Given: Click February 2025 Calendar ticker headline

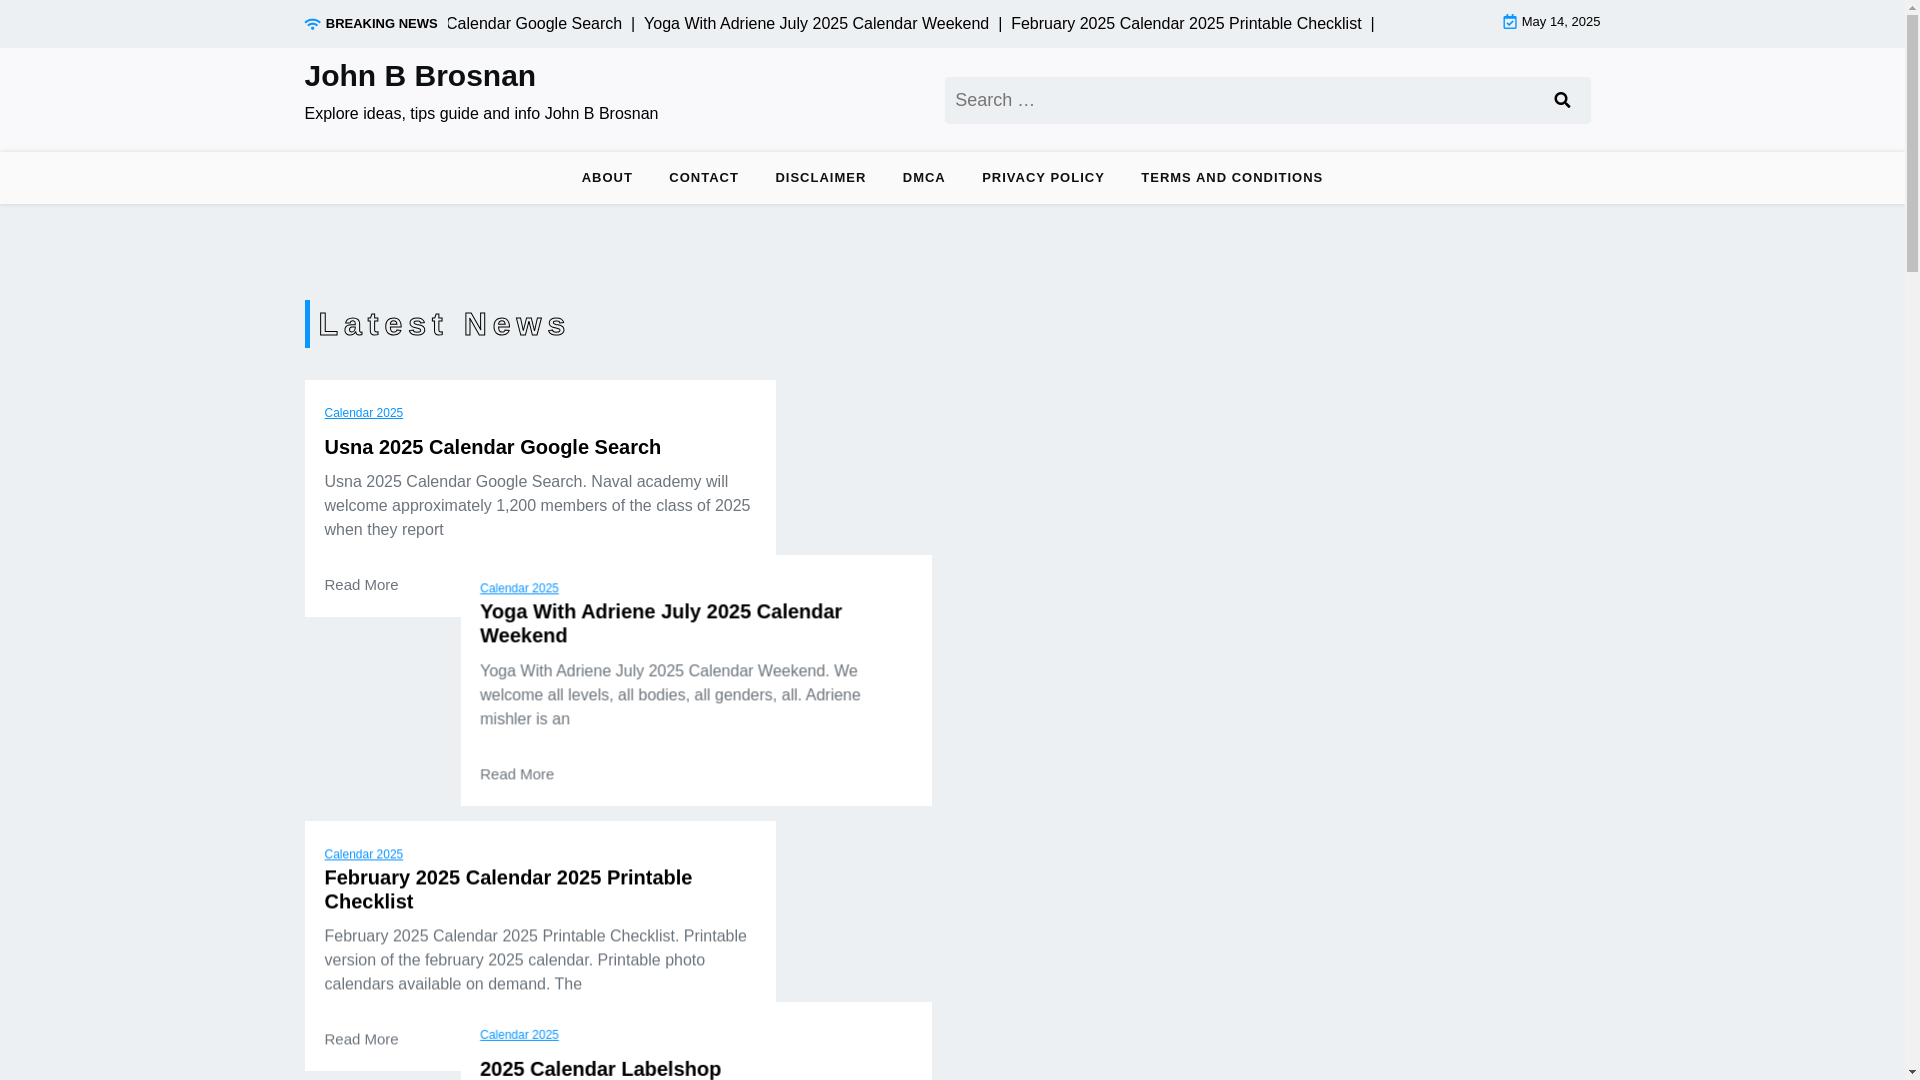Looking at the screenshot, I should pyautogui.click(x=1186, y=24).
